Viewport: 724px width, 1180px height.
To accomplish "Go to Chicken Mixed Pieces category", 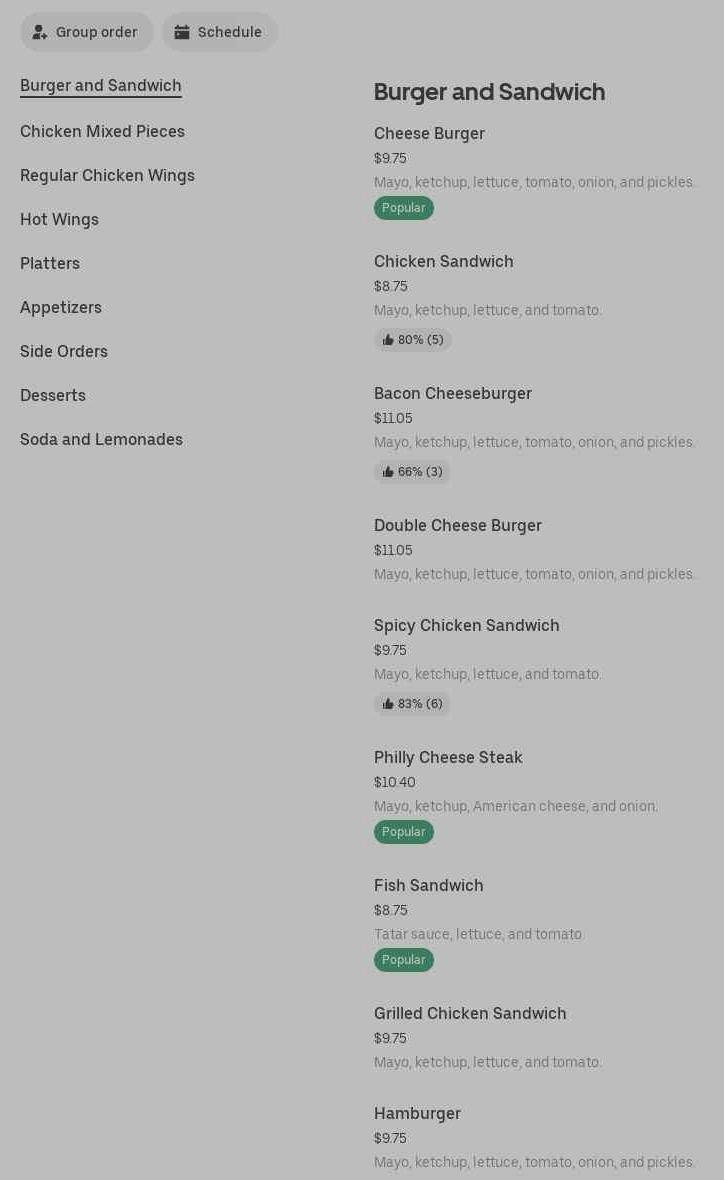I will [102, 132].
